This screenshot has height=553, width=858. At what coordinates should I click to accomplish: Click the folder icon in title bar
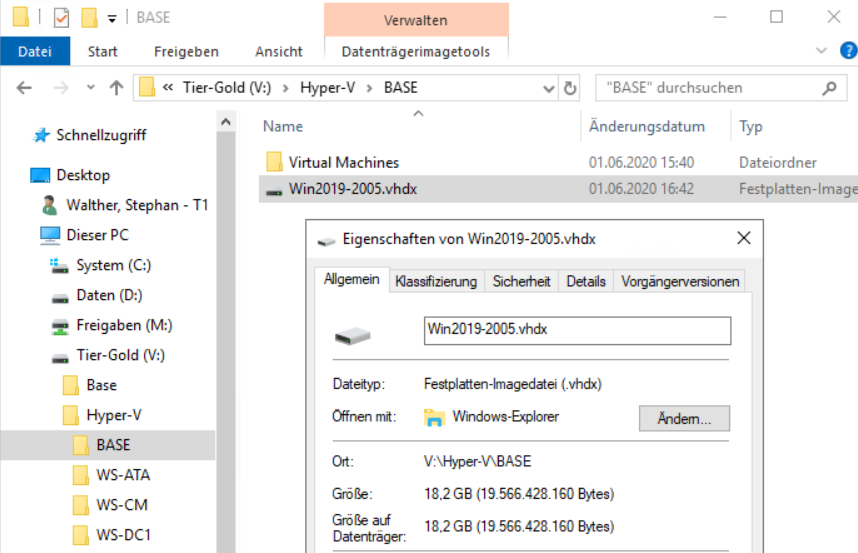[21, 17]
